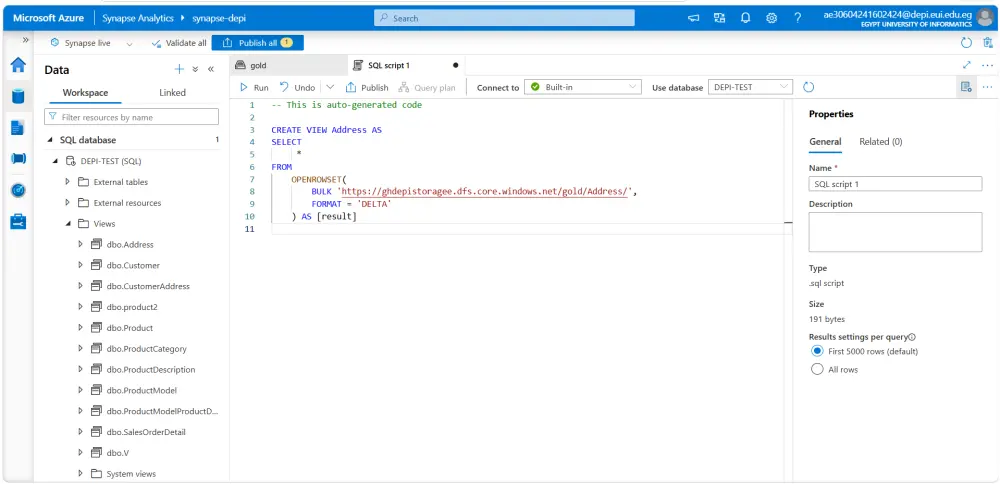Image resolution: width=1000 pixels, height=484 pixels.
Task: Open the Monitor hub icon
Action: click(18, 190)
